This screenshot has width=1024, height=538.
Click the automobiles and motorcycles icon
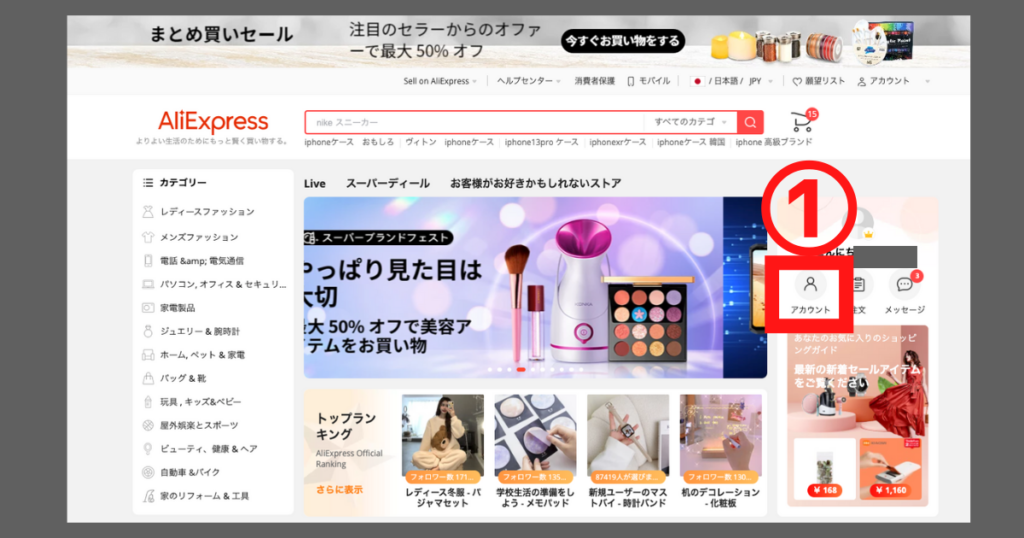(x=148, y=472)
